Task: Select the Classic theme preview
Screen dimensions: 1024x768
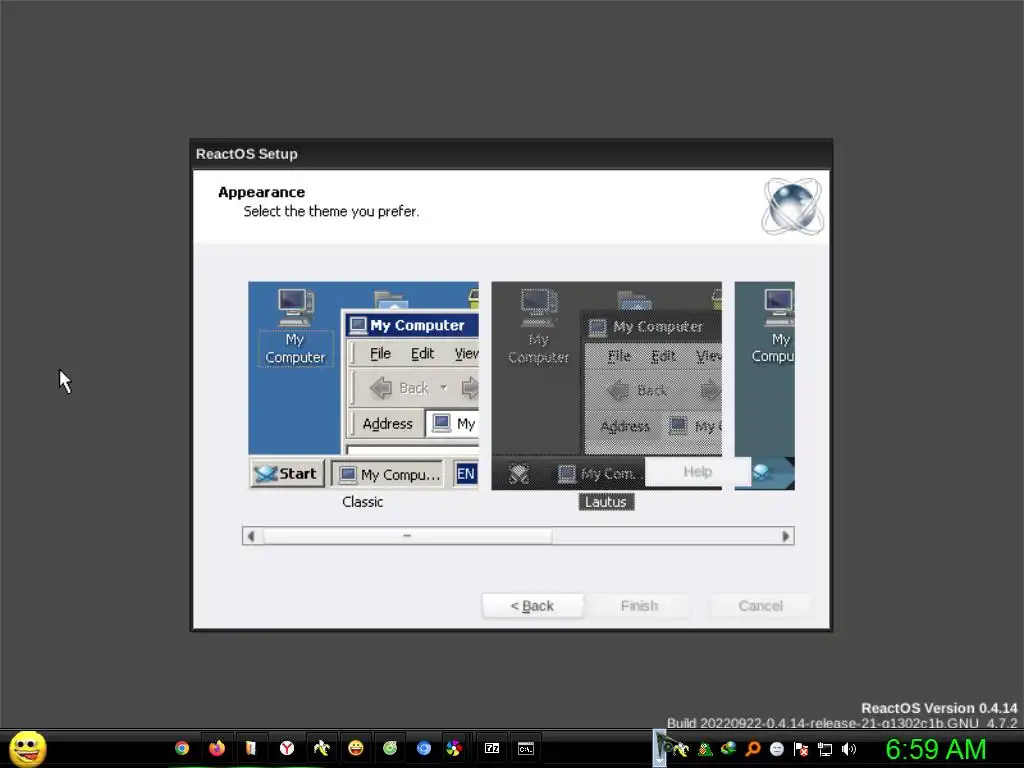Action: pos(363,385)
